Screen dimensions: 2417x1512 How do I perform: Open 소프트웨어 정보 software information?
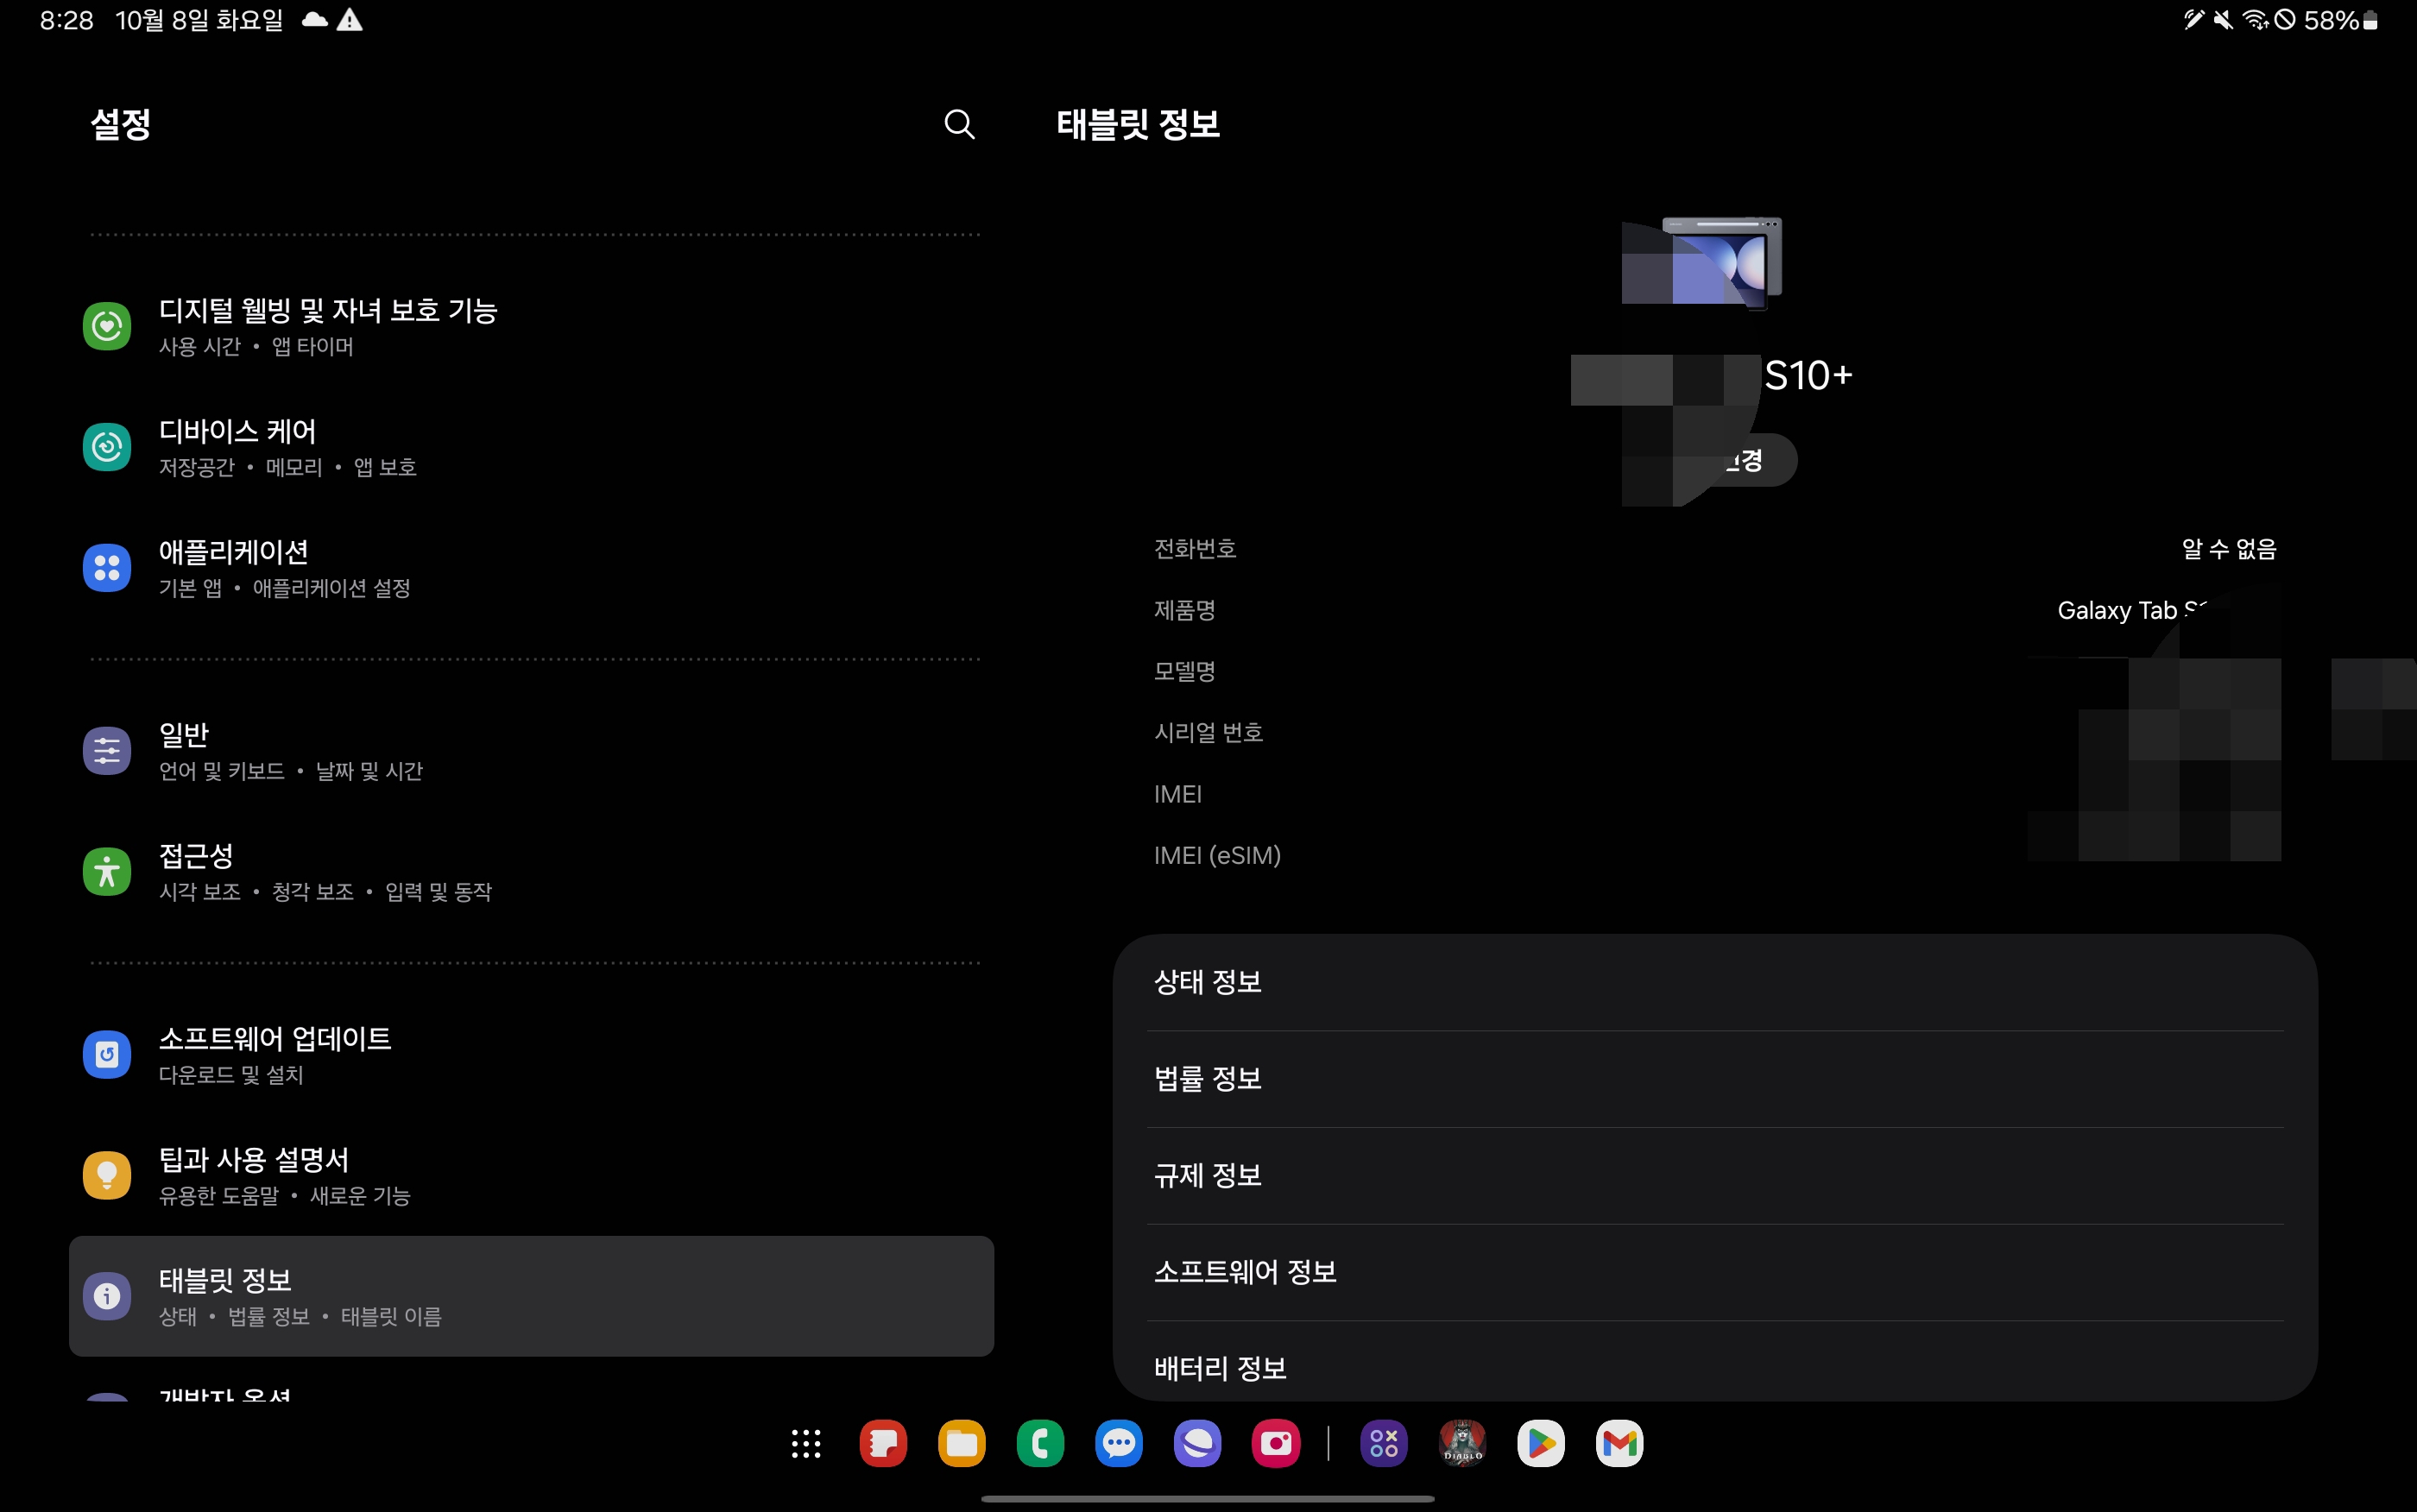click(x=1714, y=1272)
